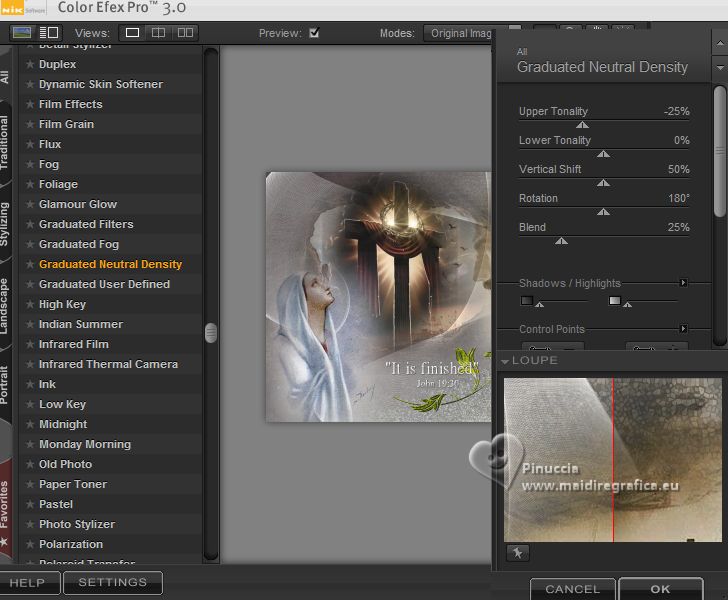Collapse the Loupe panel triangle
This screenshot has width=728, height=600.
tap(505, 361)
